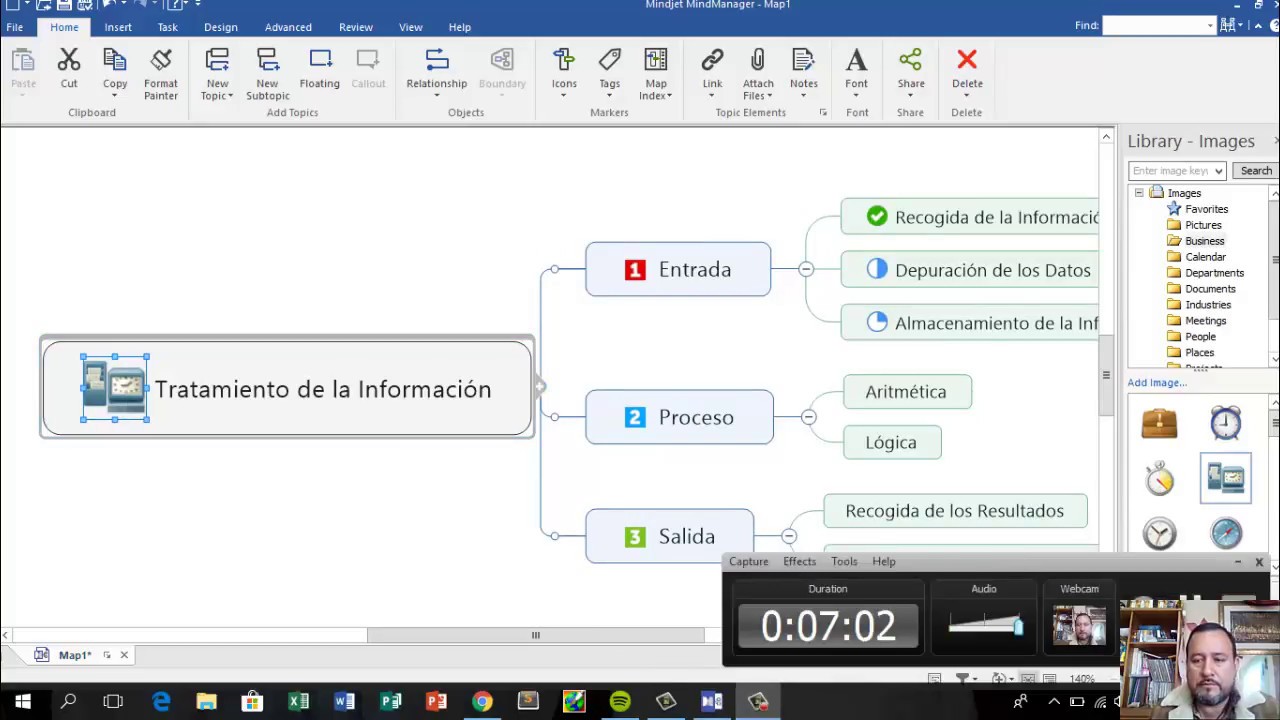Click the Link icon
This screenshot has width=1280, height=720.
pyautogui.click(x=712, y=61)
